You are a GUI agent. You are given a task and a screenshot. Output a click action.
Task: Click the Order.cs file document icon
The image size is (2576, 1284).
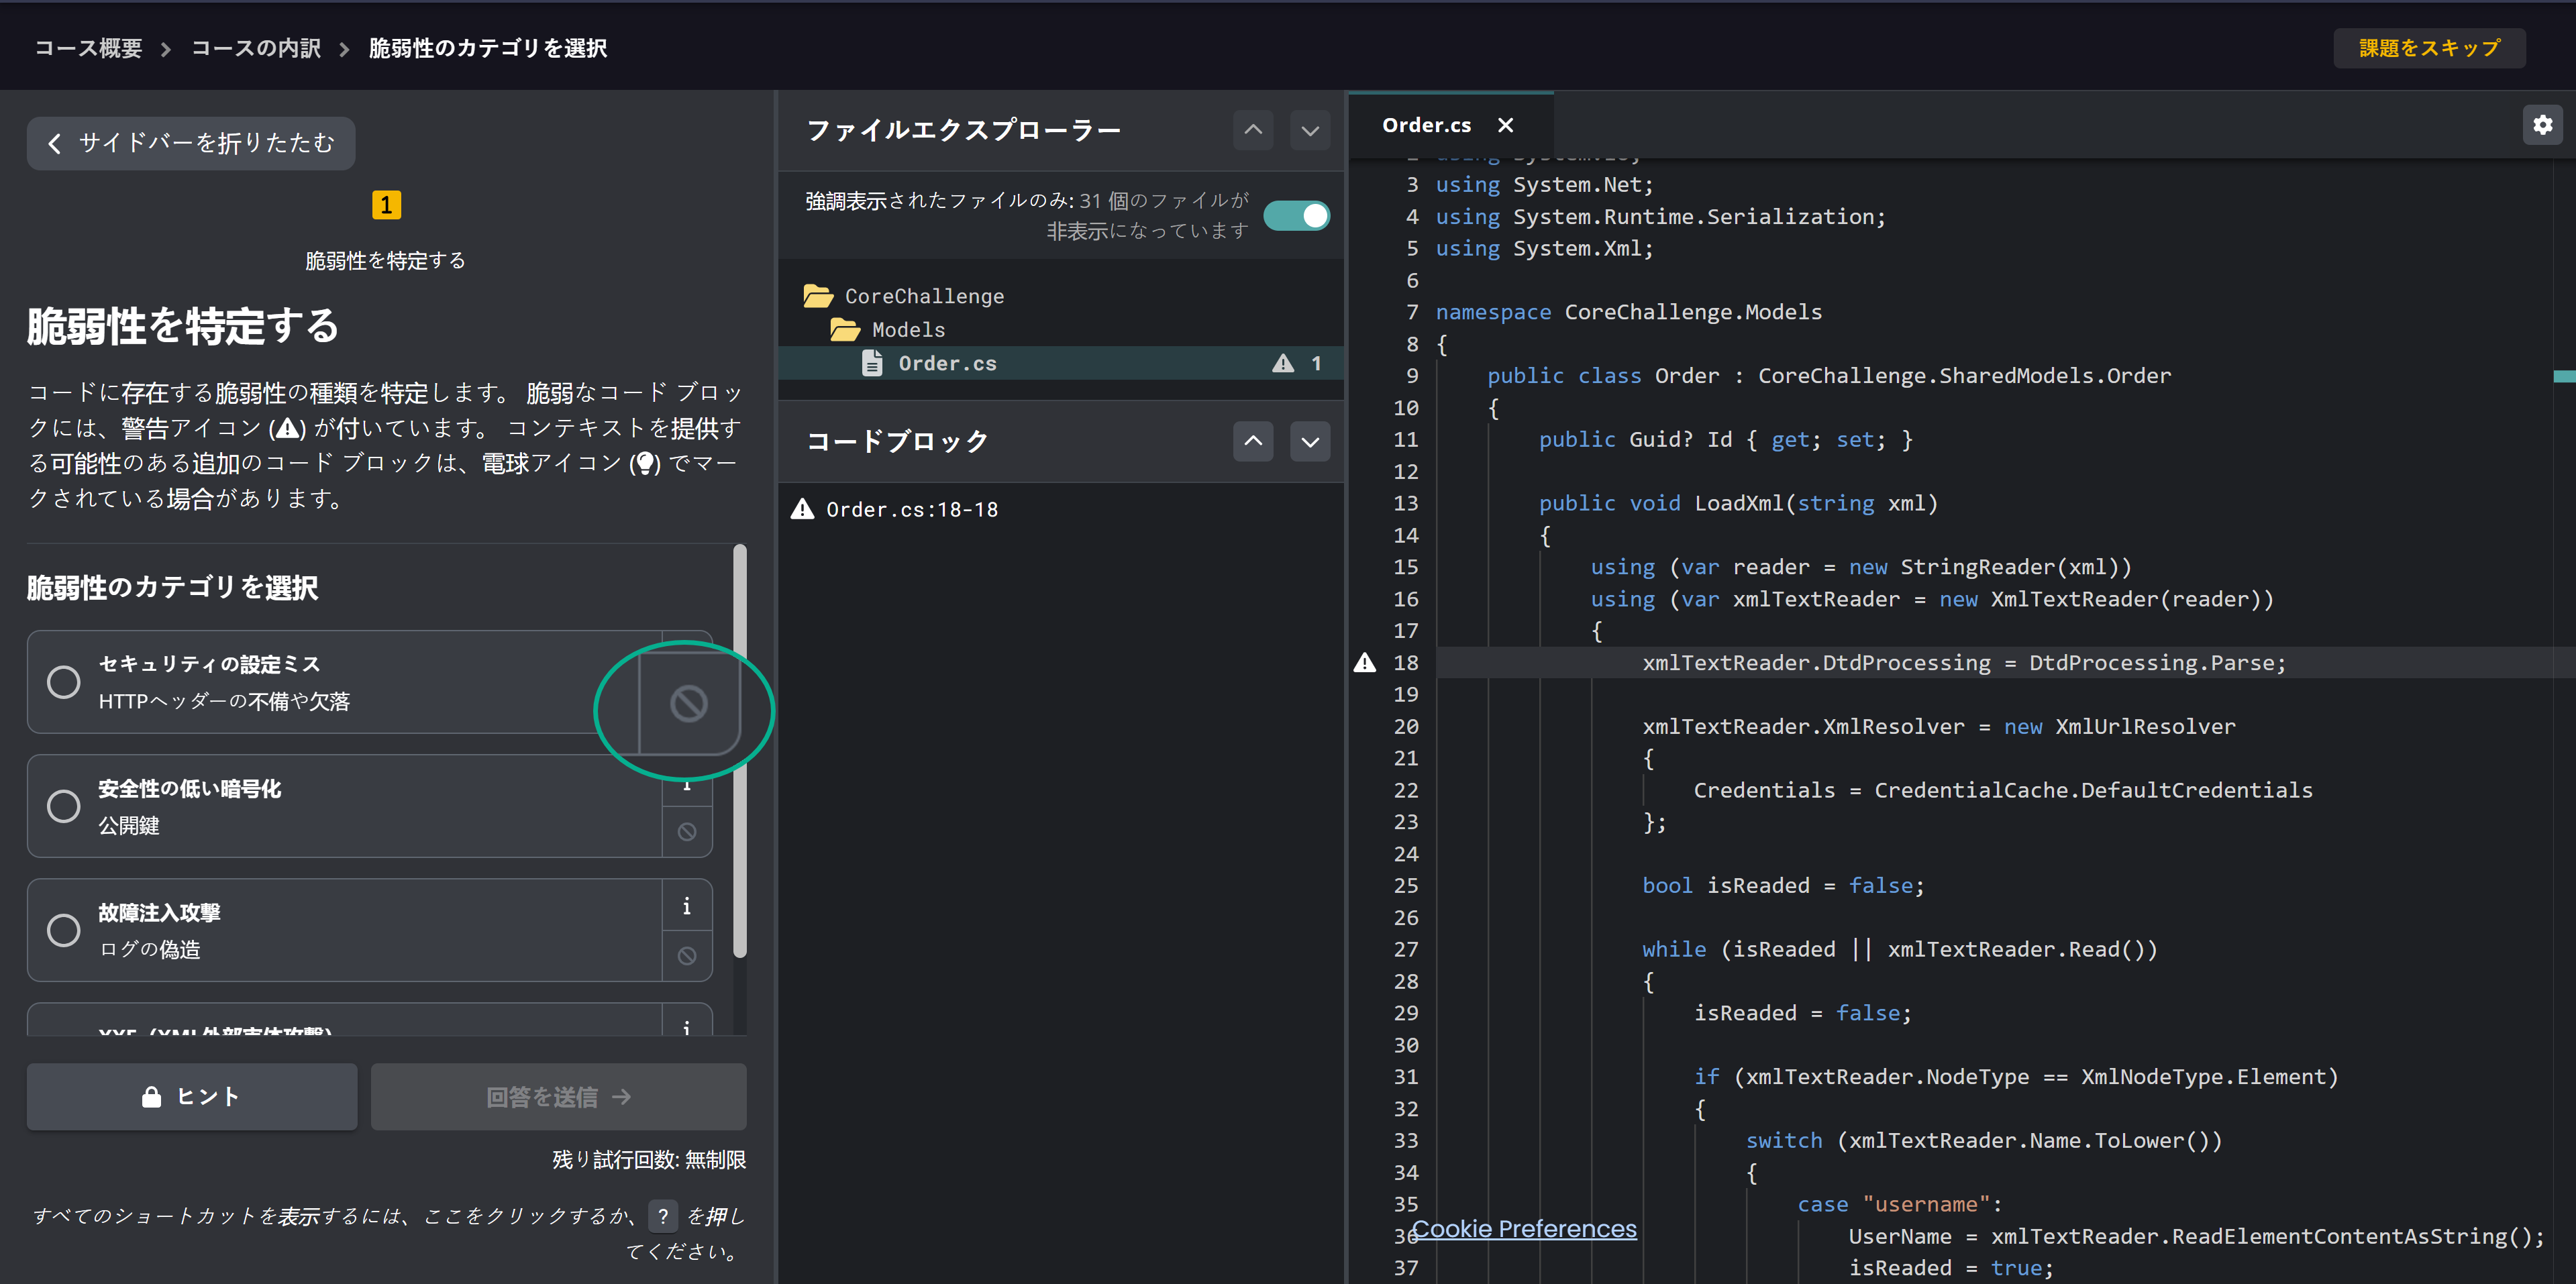click(x=872, y=363)
